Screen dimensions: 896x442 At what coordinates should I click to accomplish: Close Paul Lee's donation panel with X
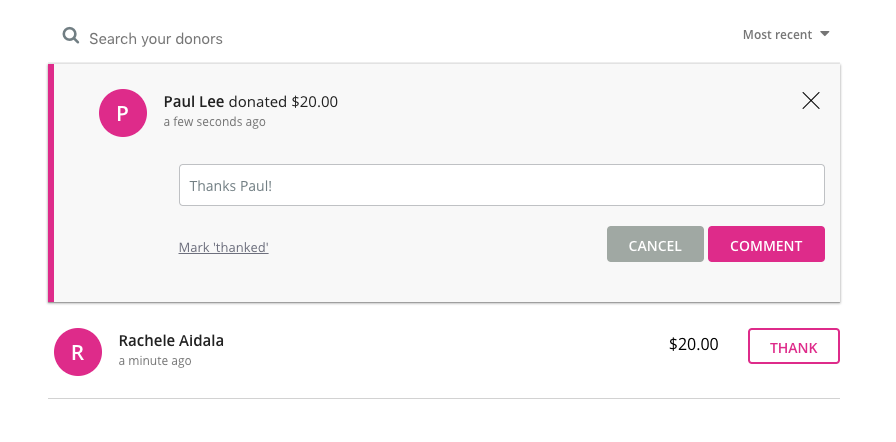point(811,101)
